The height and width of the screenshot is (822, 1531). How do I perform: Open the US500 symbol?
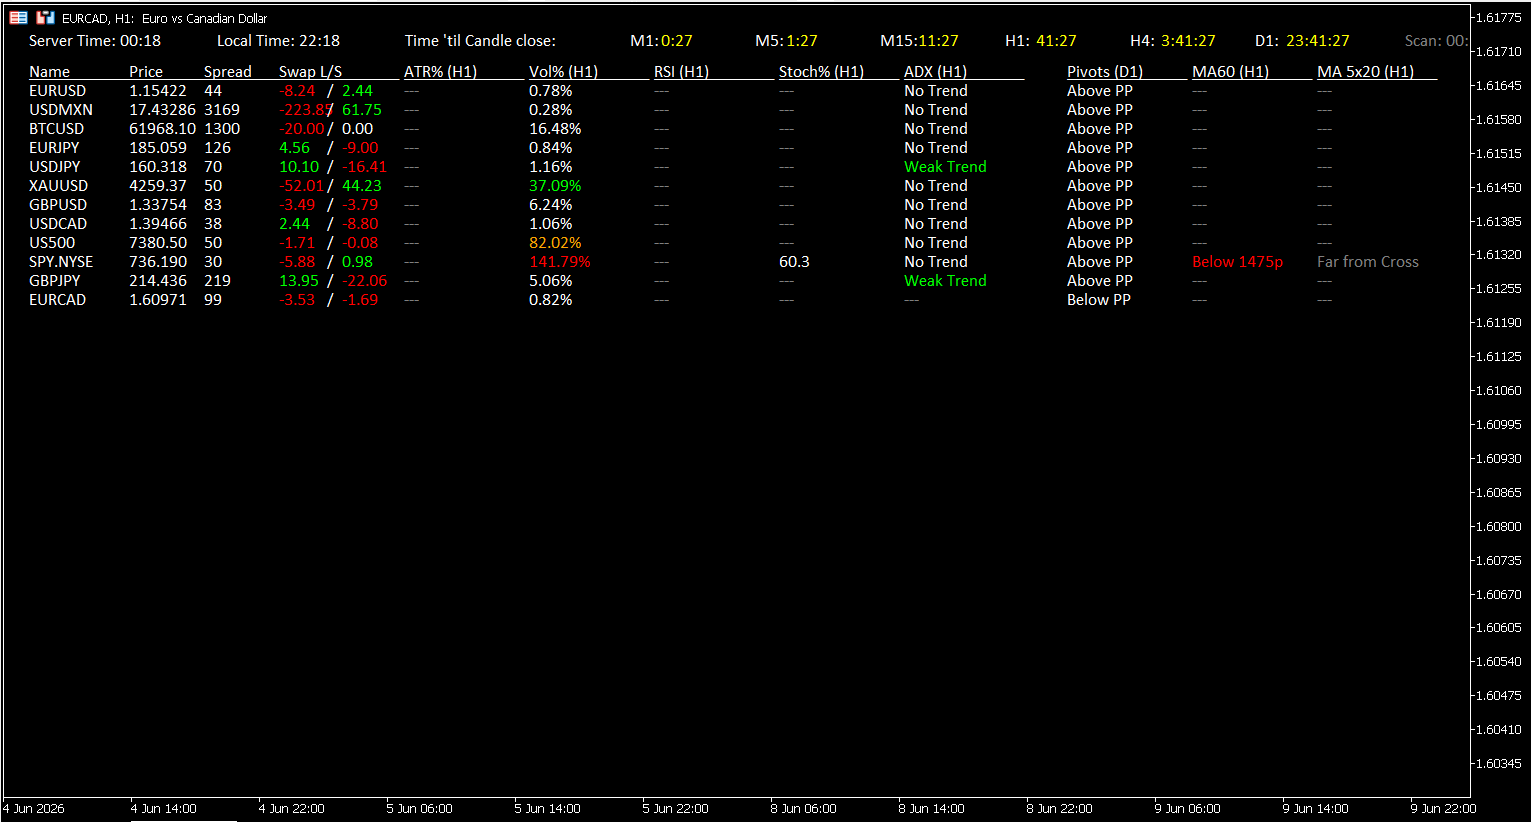pyautogui.click(x=52, y=242)
